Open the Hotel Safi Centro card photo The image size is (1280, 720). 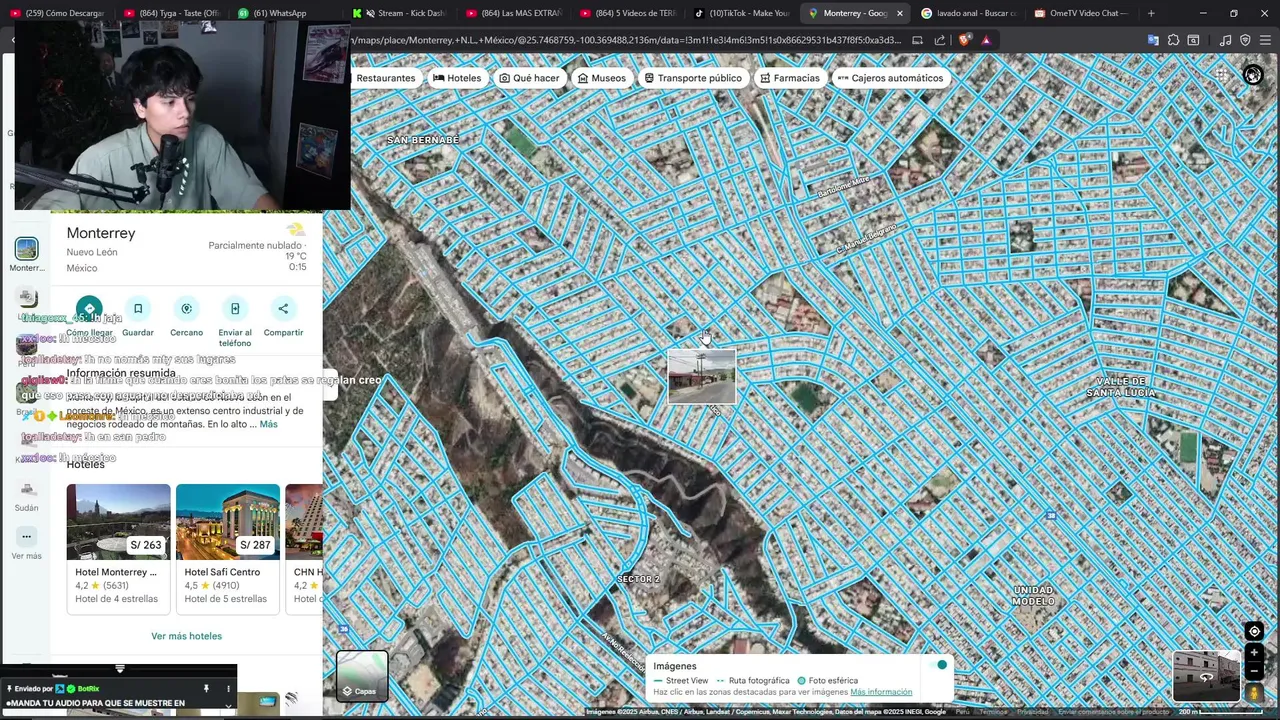pos(228,522)
